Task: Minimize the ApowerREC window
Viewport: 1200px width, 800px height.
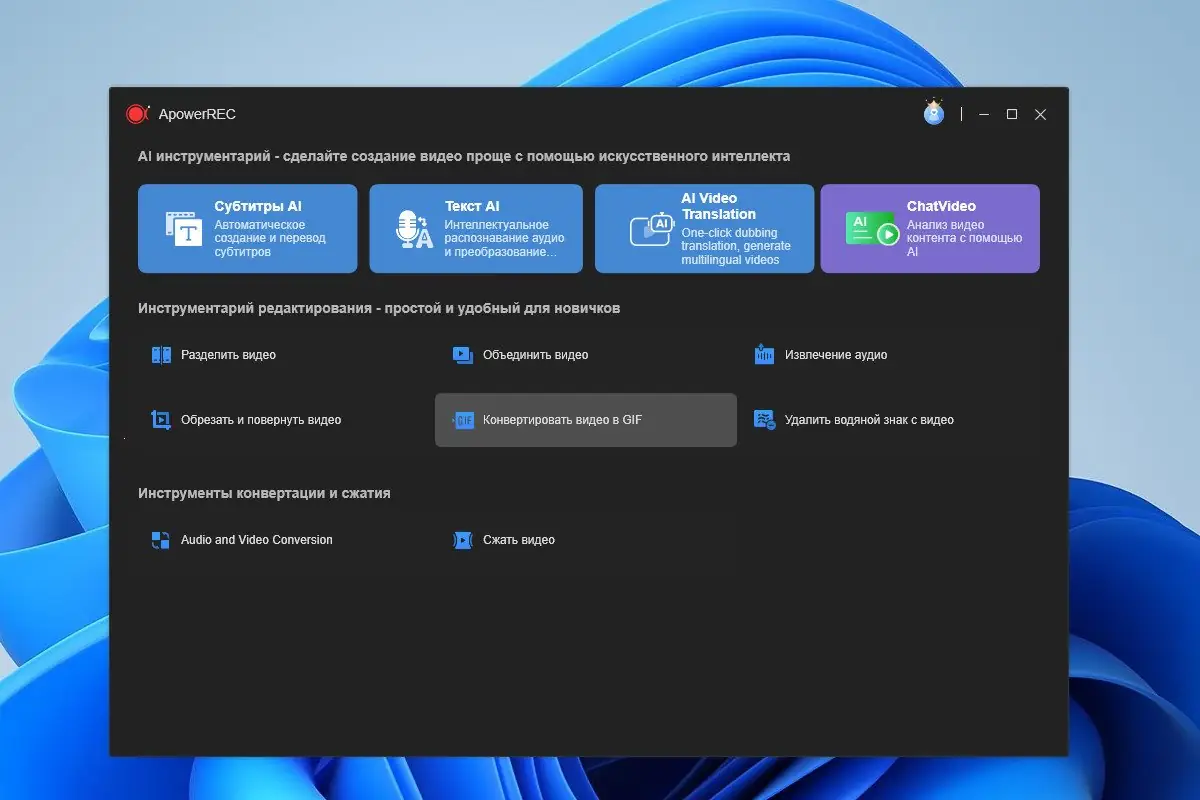Action: coord(985,115)
